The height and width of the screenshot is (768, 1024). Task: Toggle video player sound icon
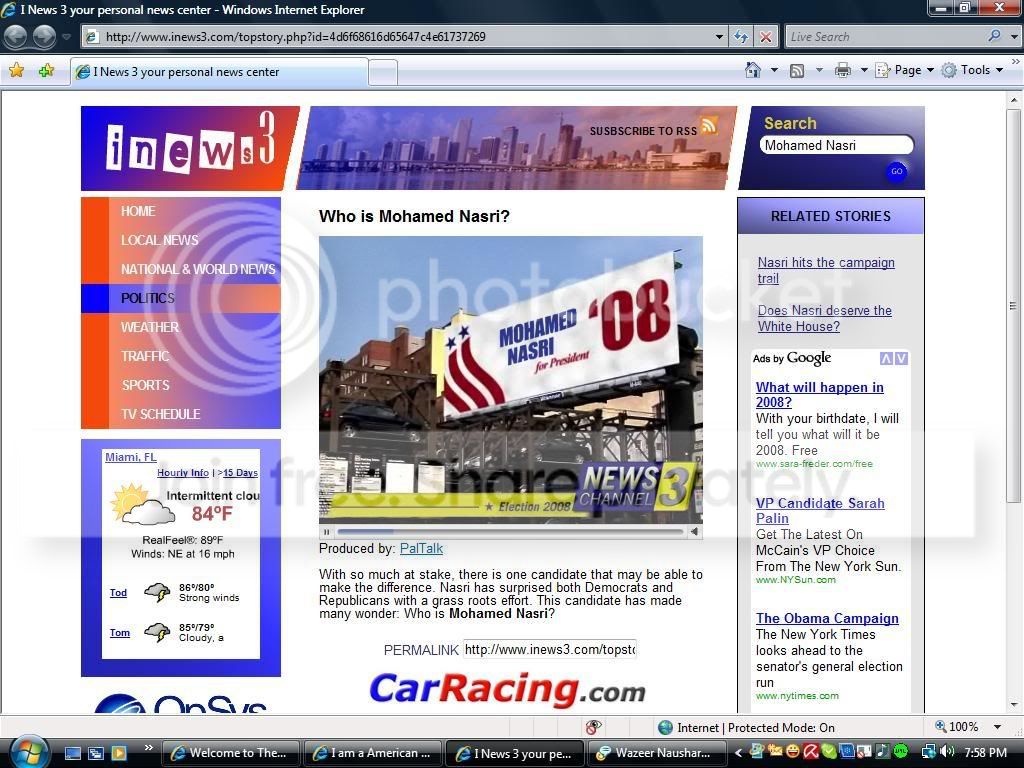[x=694, y=532]
